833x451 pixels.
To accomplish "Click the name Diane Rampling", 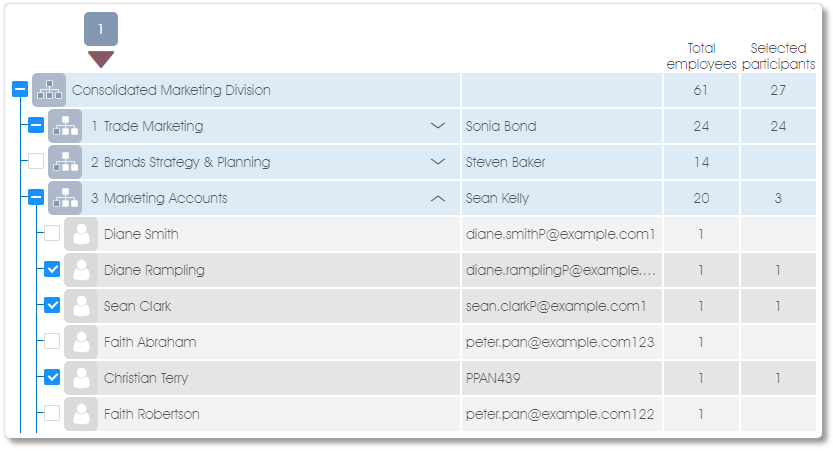I will [154, 270].
